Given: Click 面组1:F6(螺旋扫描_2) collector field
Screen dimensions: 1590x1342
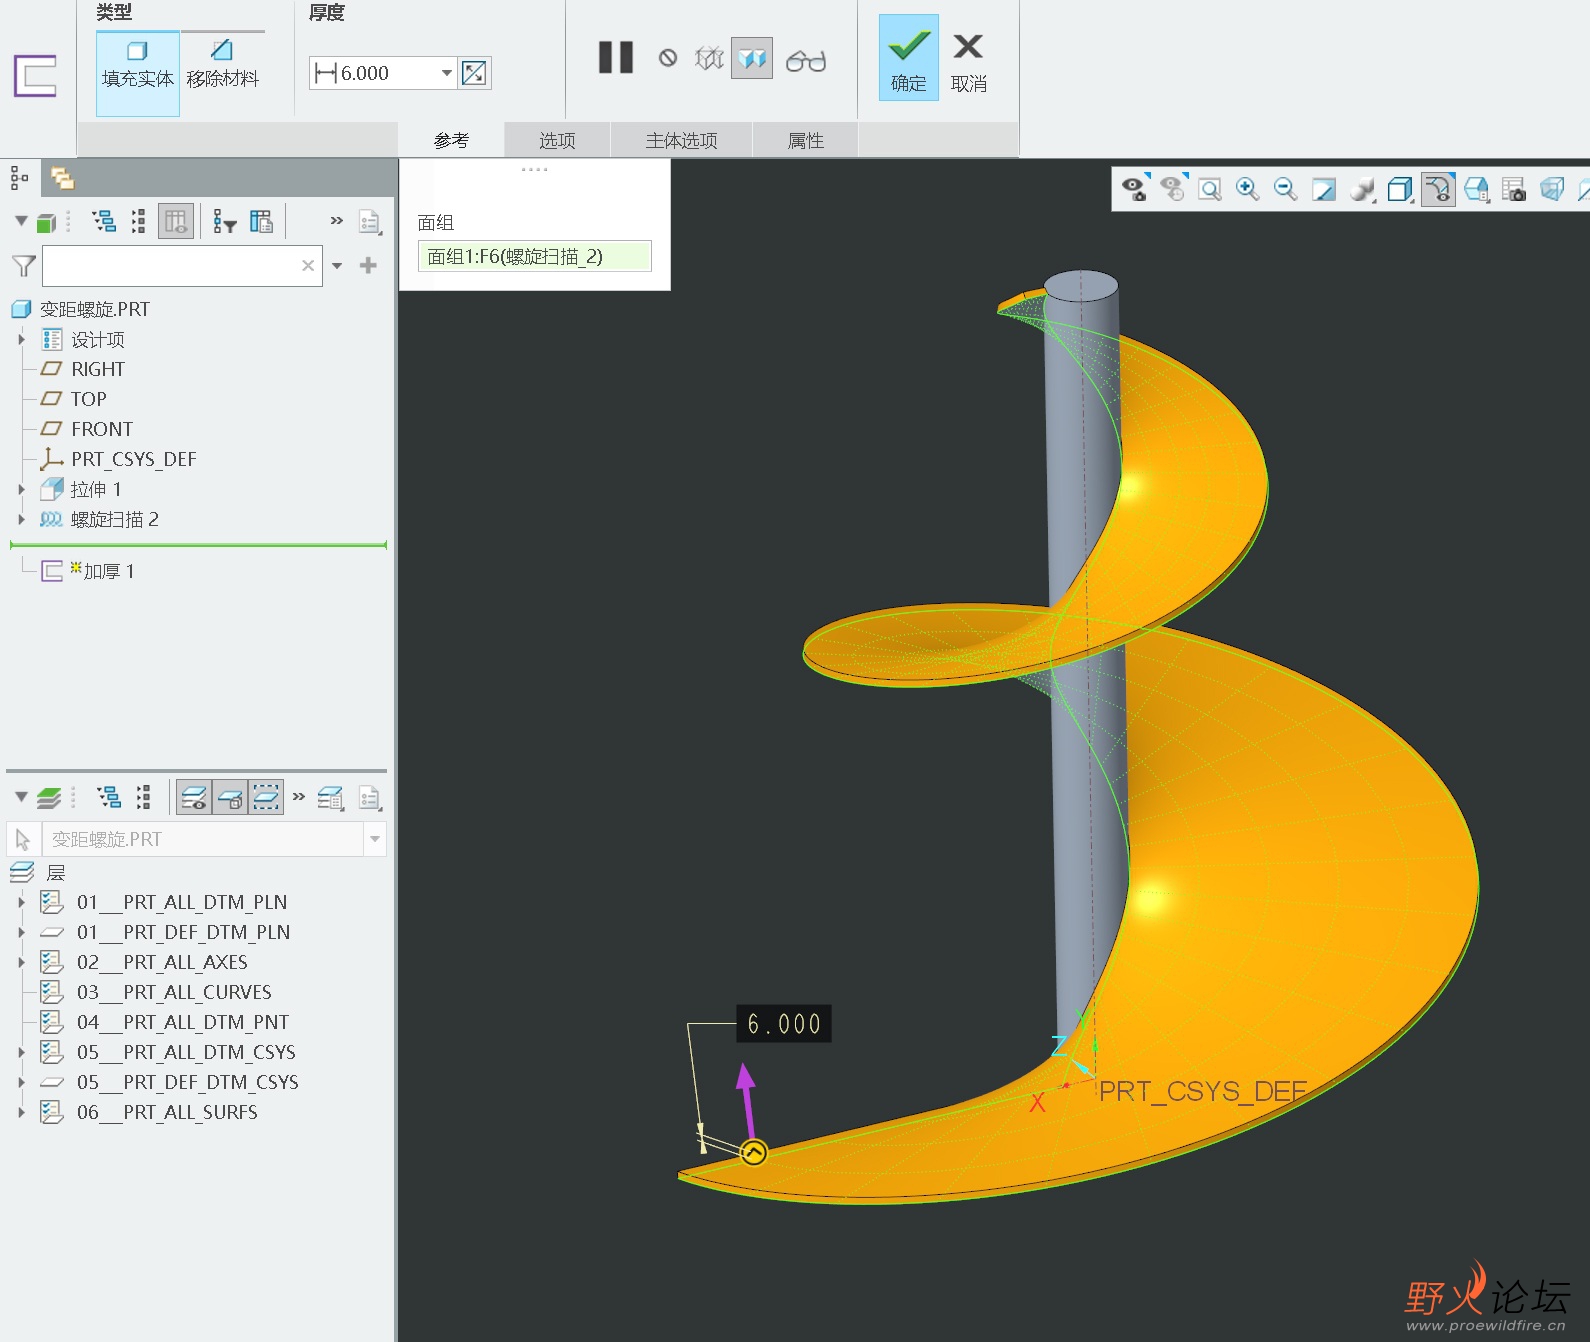Looking at the screenshot, I should point(534,256).
